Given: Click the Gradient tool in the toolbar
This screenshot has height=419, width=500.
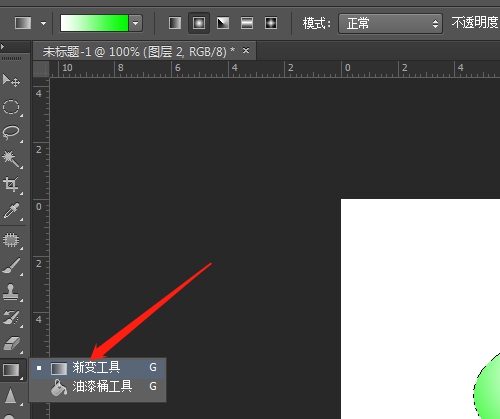Looking at the screenshot, I should pyautogui.click(x=12, y=370).
